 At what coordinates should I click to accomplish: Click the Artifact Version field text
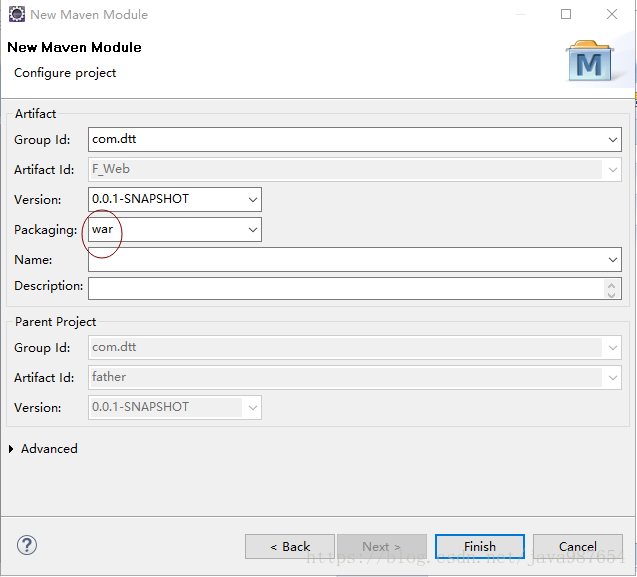[x=140, y=199]
